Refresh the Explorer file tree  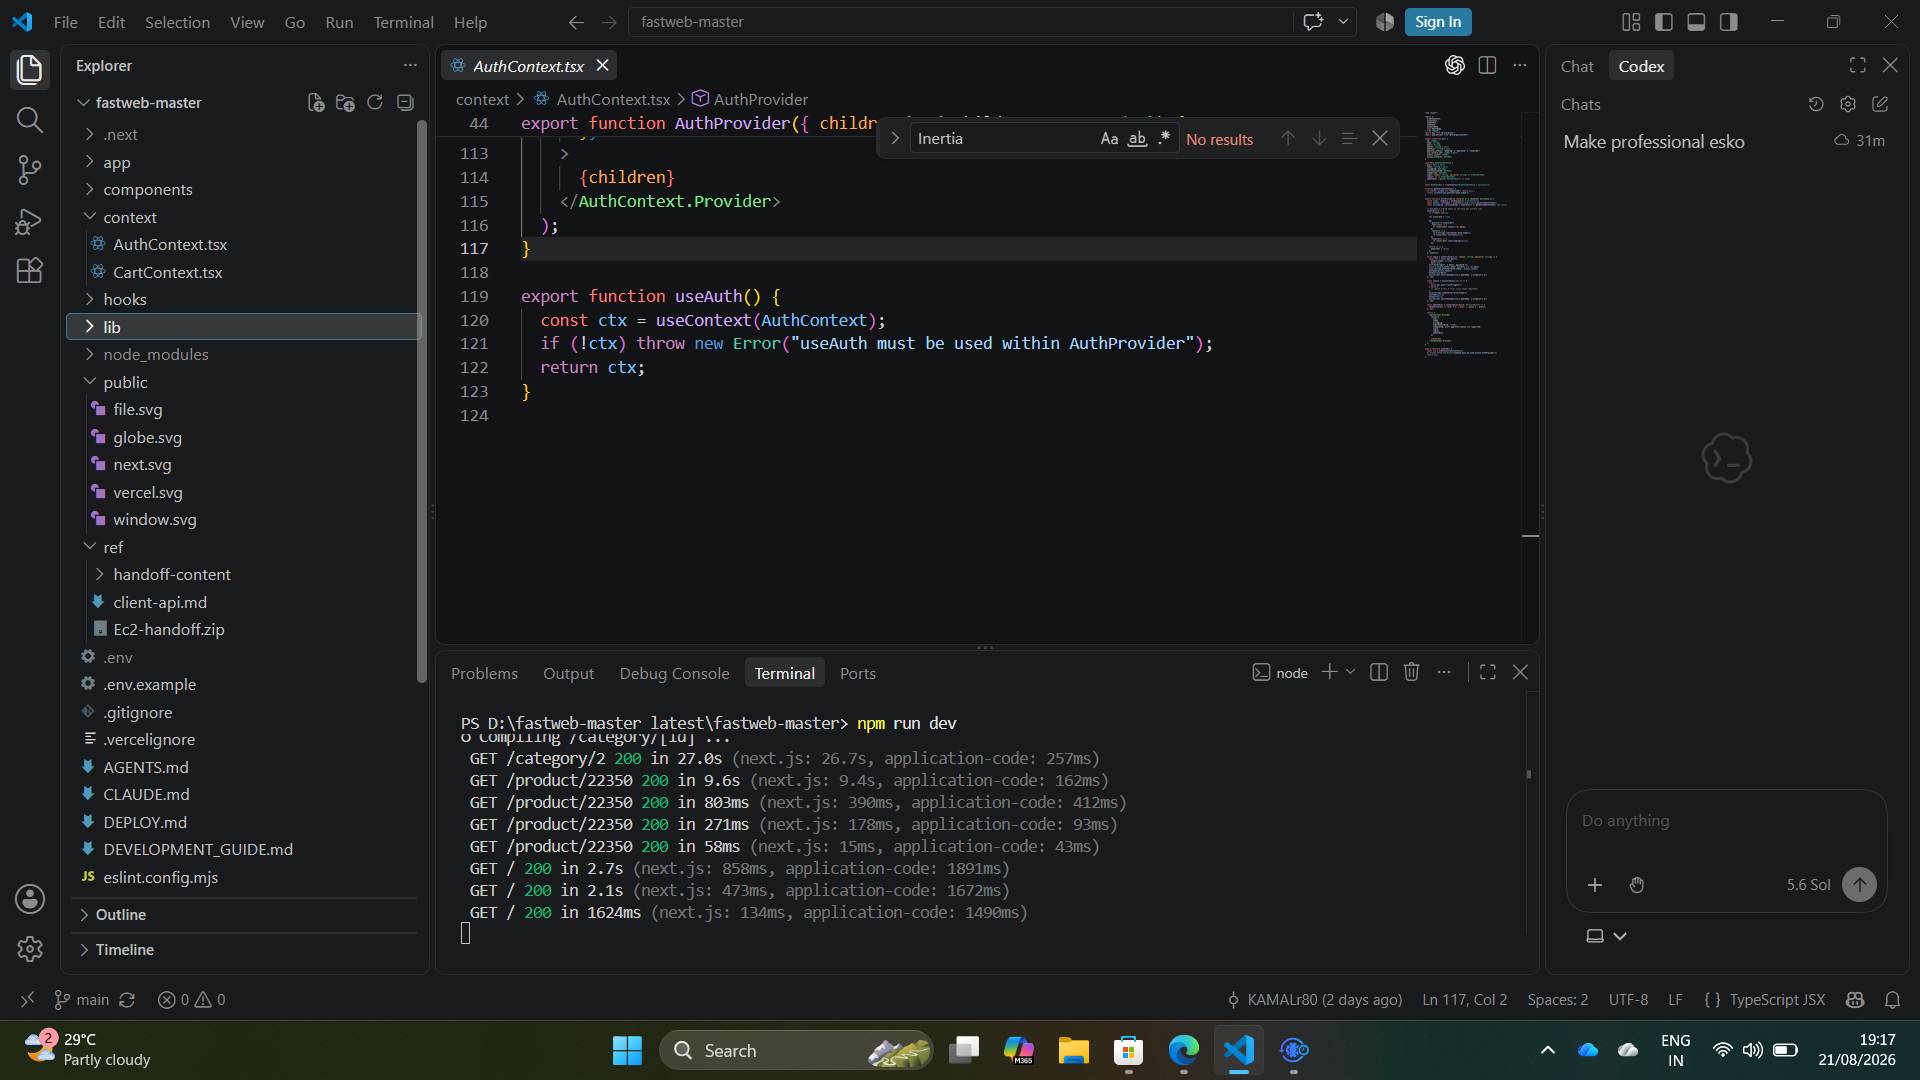click(x=375, y=102)
